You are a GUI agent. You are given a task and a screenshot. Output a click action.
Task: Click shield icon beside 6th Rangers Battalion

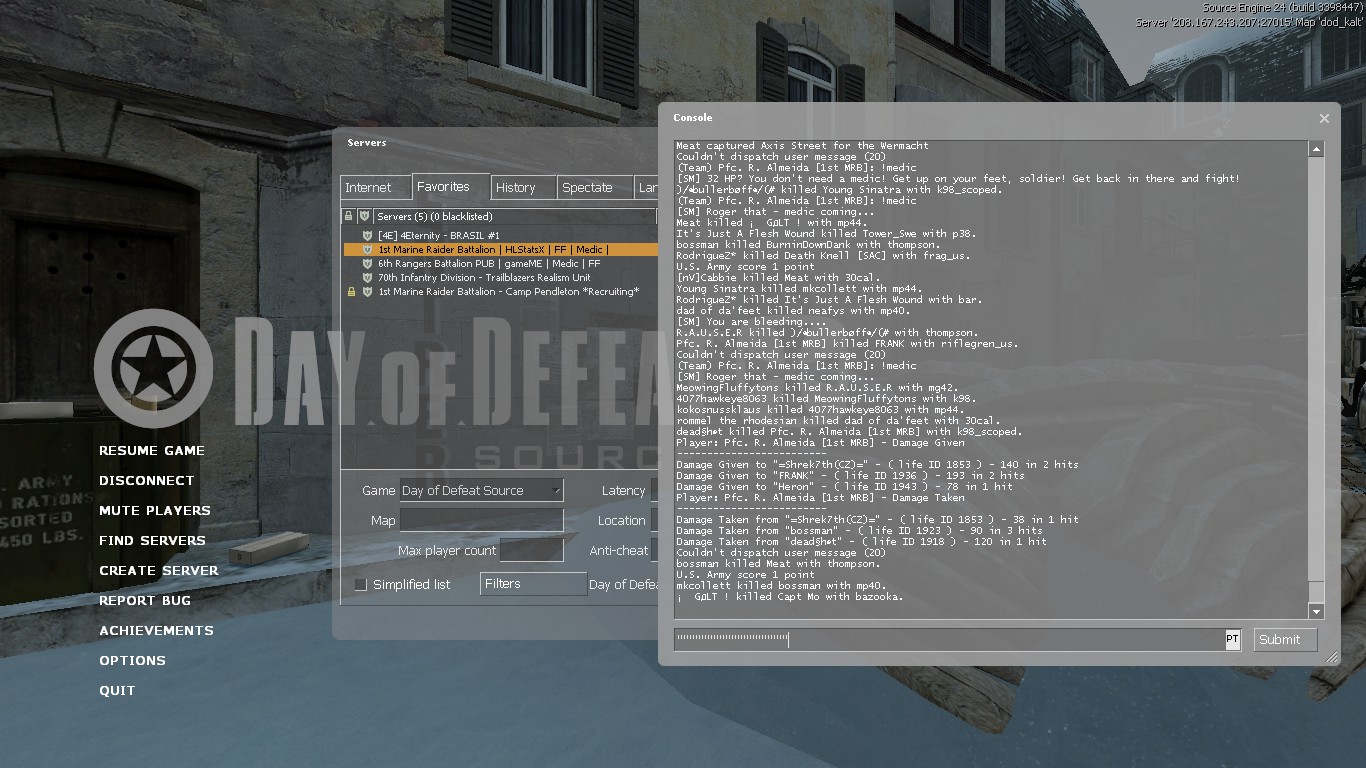point(367,264)
